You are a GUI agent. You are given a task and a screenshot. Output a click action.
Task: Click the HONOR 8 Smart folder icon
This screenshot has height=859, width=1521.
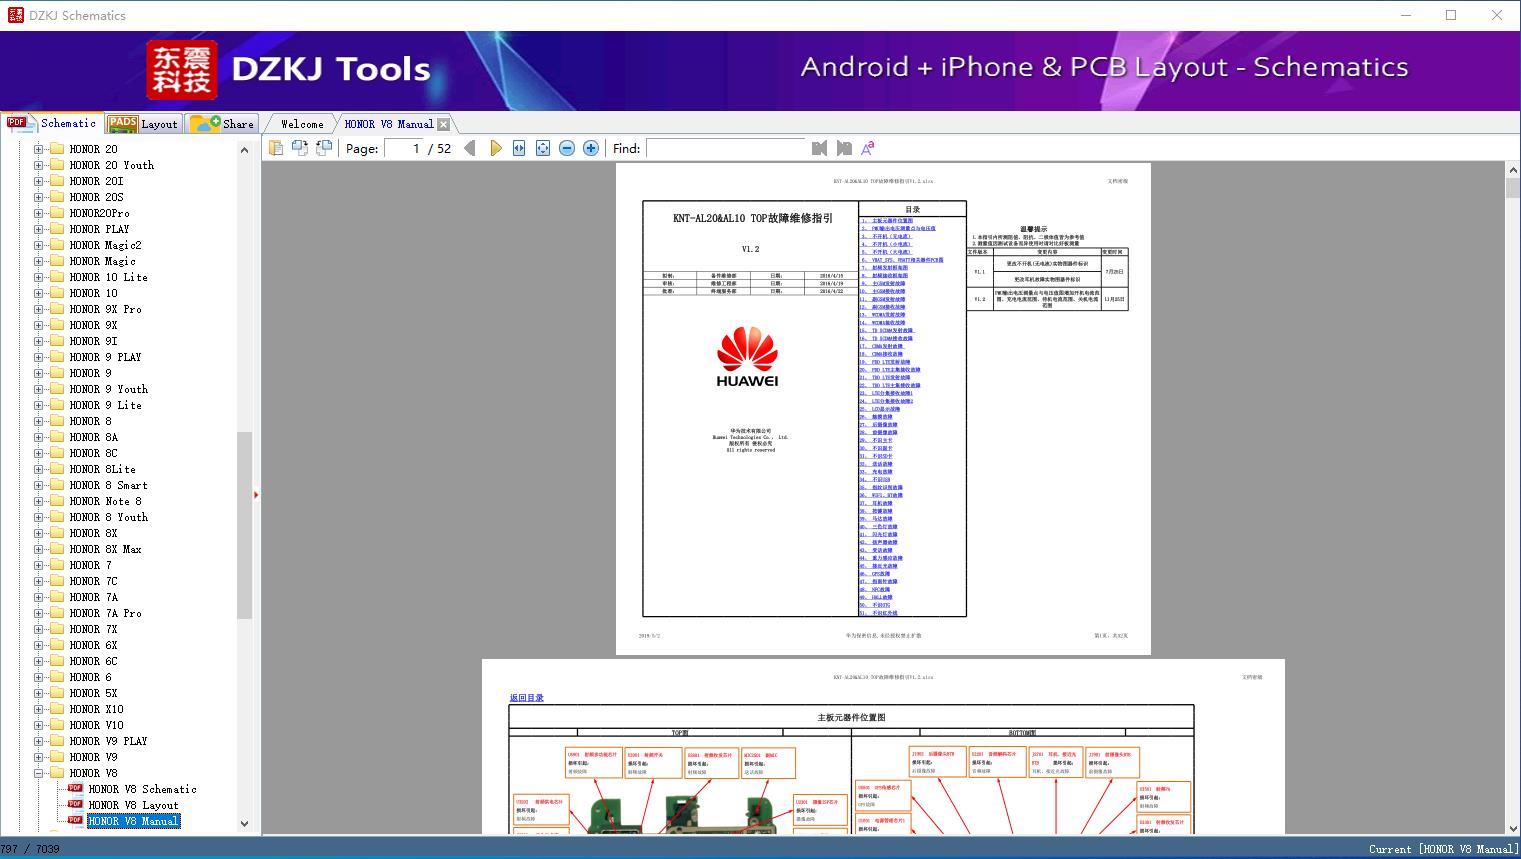pos(57,485)
